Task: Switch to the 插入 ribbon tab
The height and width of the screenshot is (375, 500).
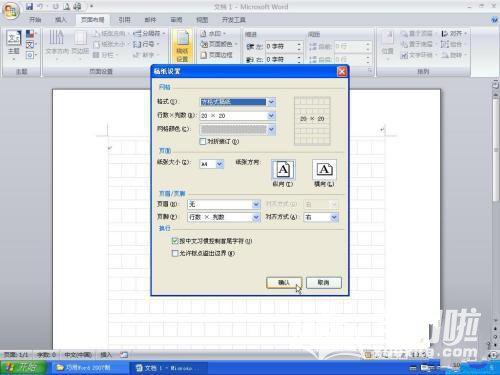Action: [61, 20]
